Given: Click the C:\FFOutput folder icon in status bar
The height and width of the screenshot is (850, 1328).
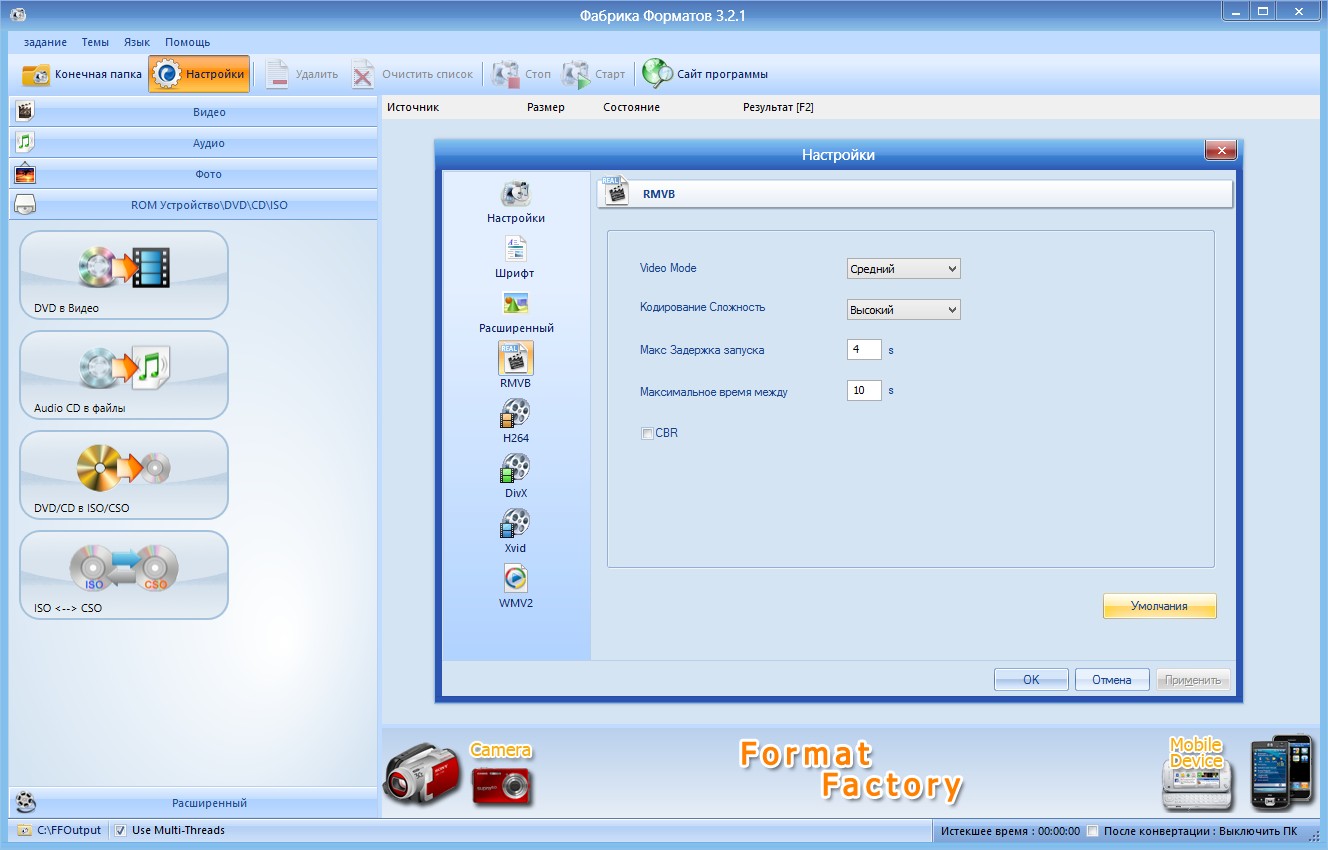Looking at the screenshot, I should tap(23, 830).
